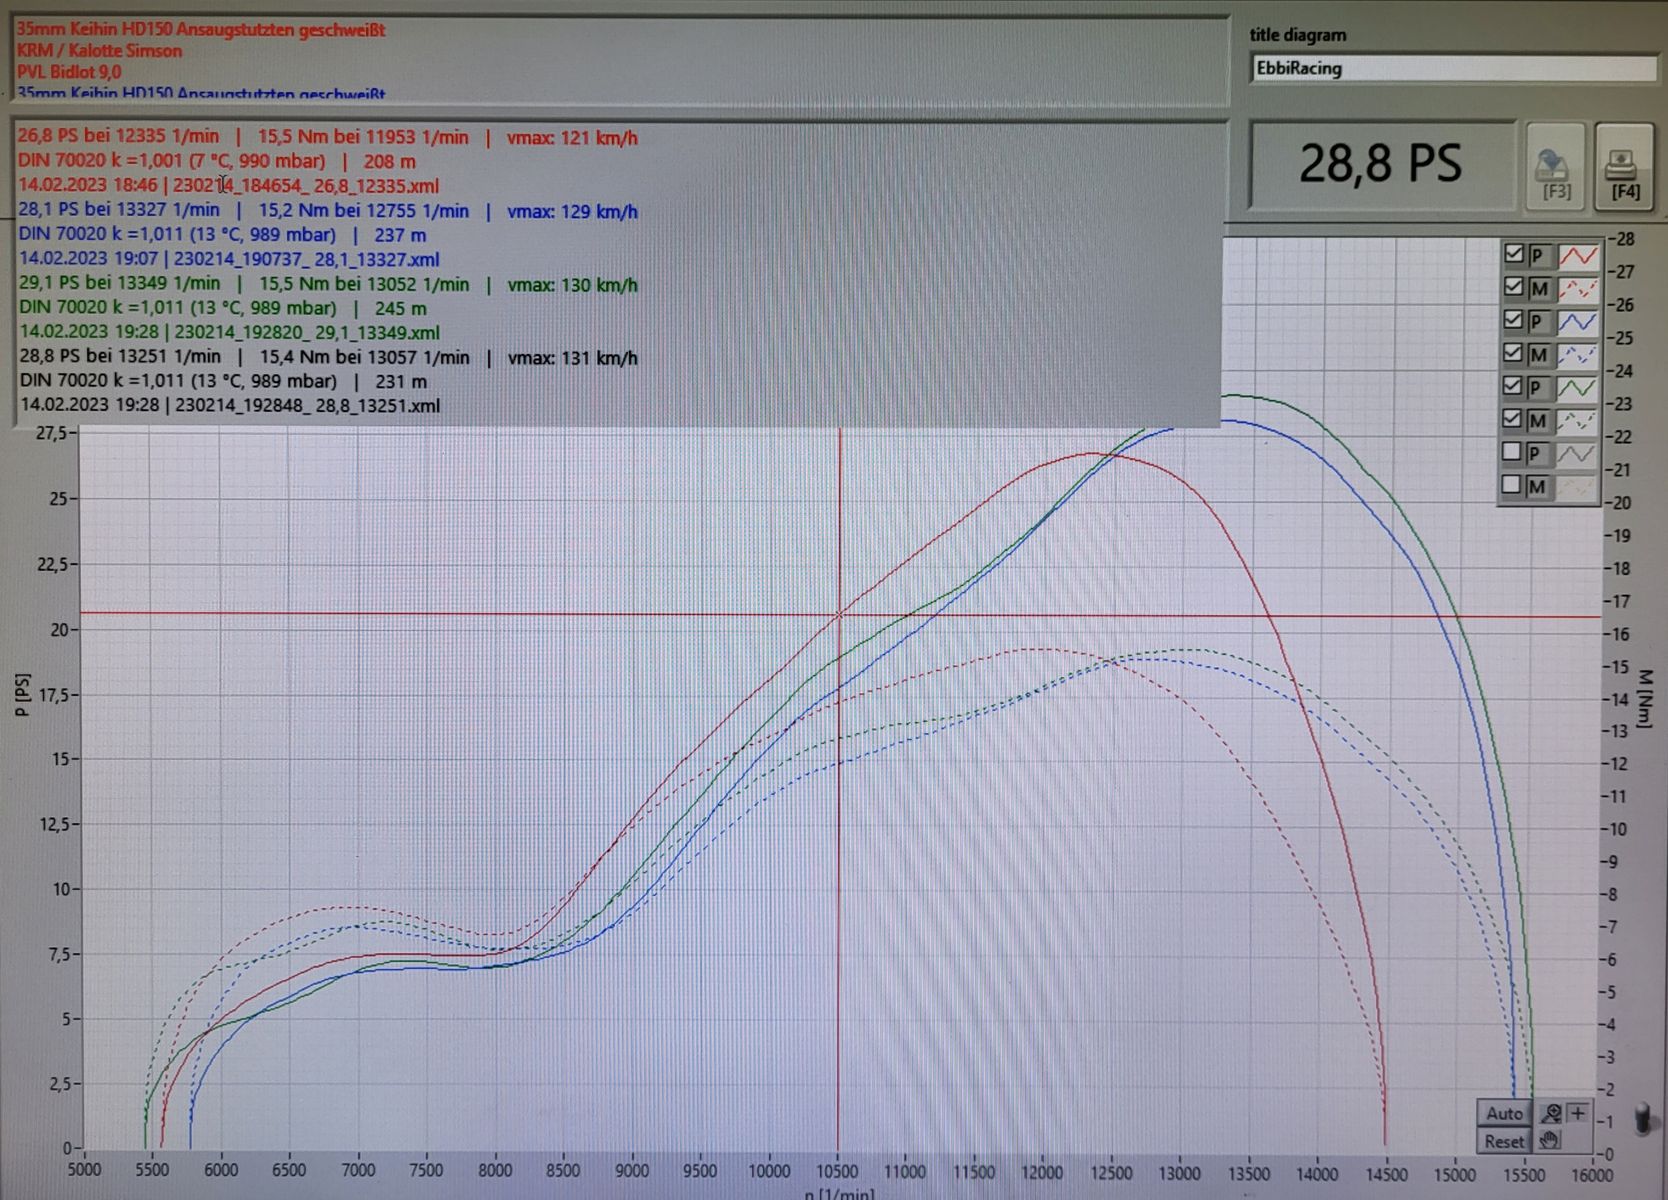Image resolution: width=1668 pixels, height=1200 pixels.
Task: Flip the toggle switch beside torque axis
Action: 1642,1119
